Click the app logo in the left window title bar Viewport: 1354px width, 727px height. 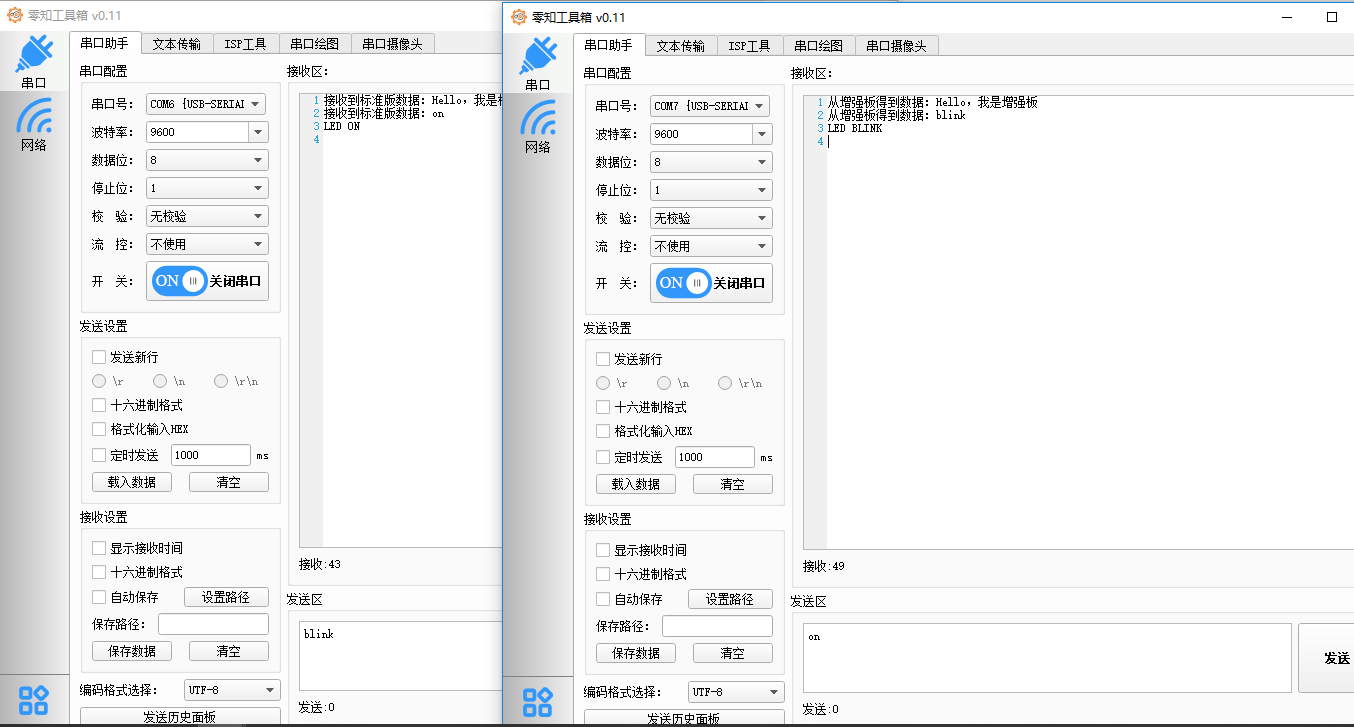tap(14, 15)
